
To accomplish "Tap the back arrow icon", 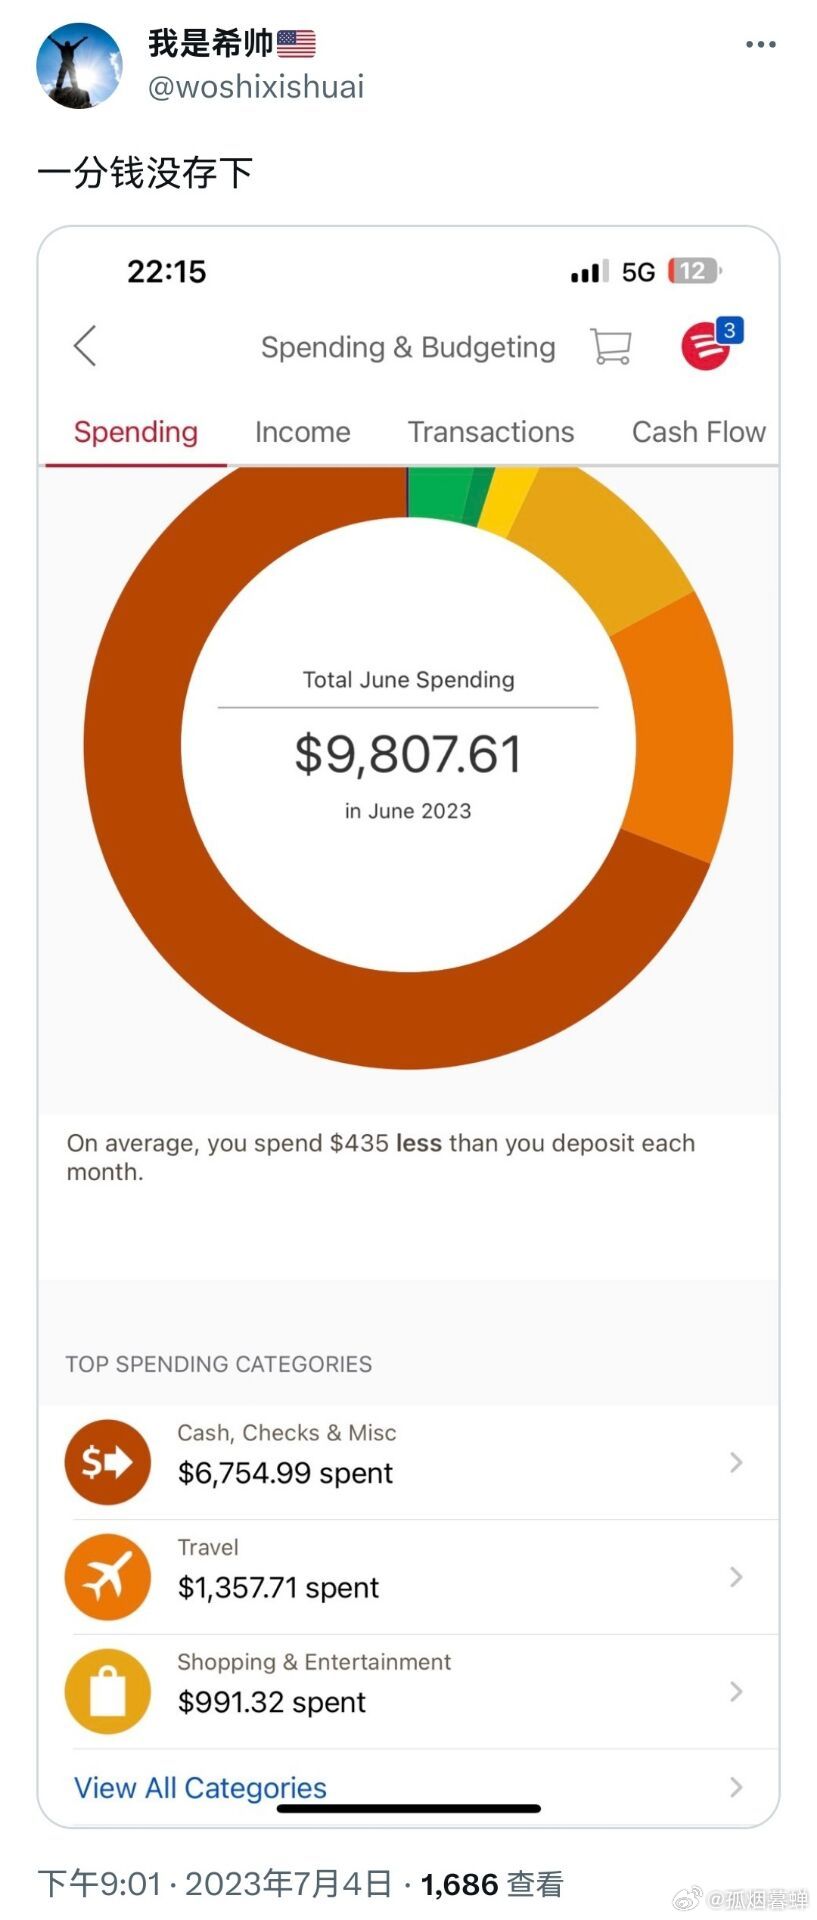I will click(85, 346).
